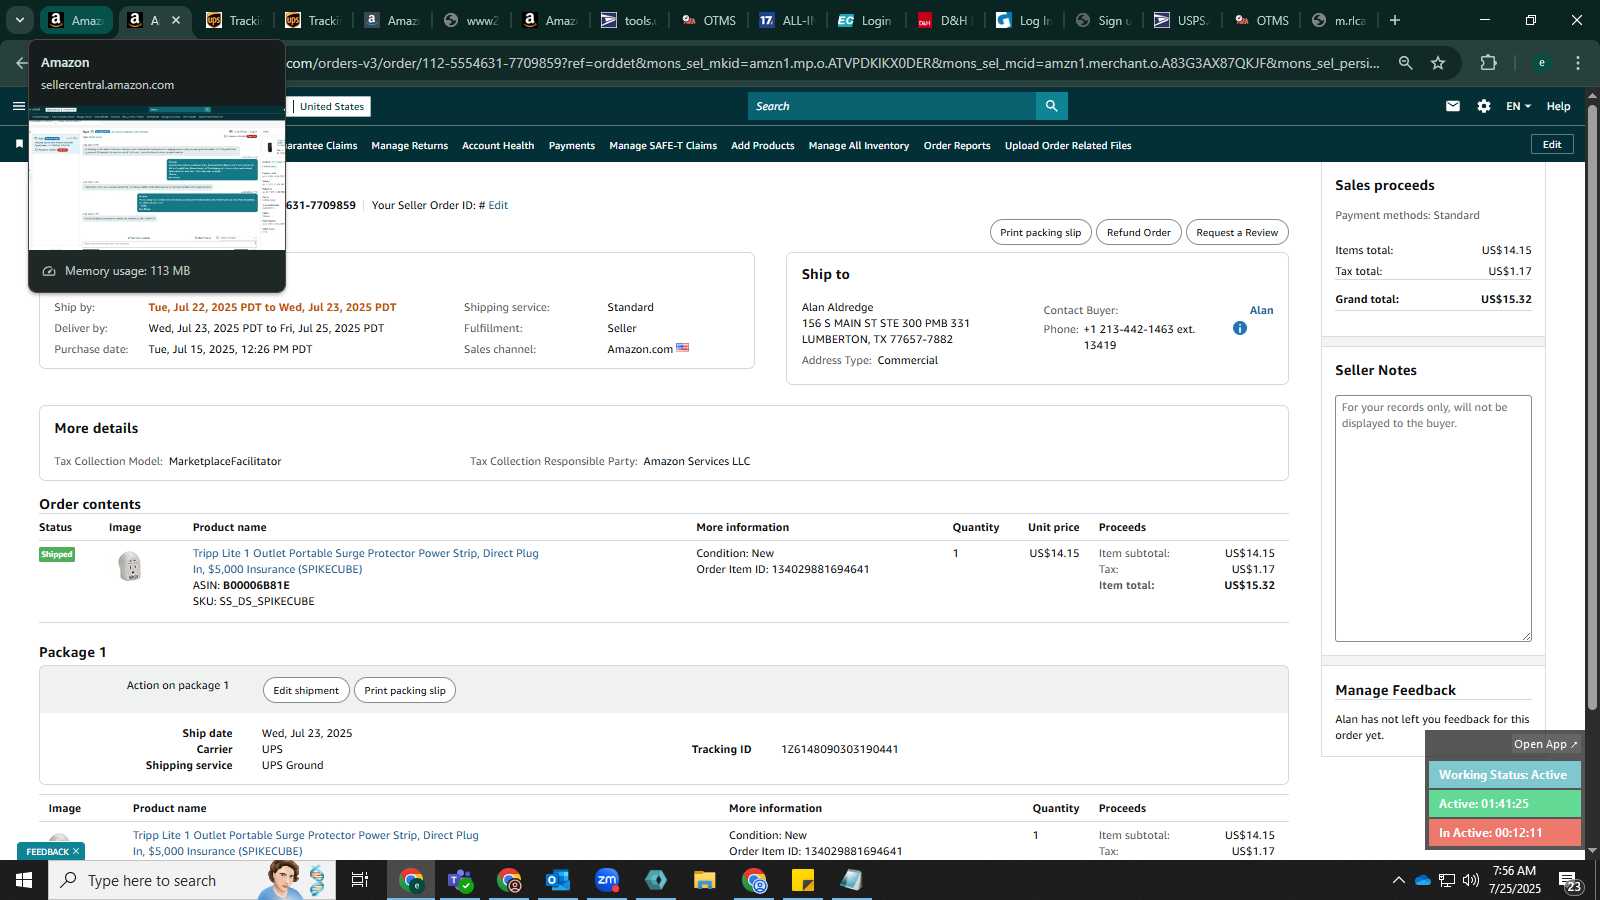Open File Explorer from the taskbar

tap(705, 880)
